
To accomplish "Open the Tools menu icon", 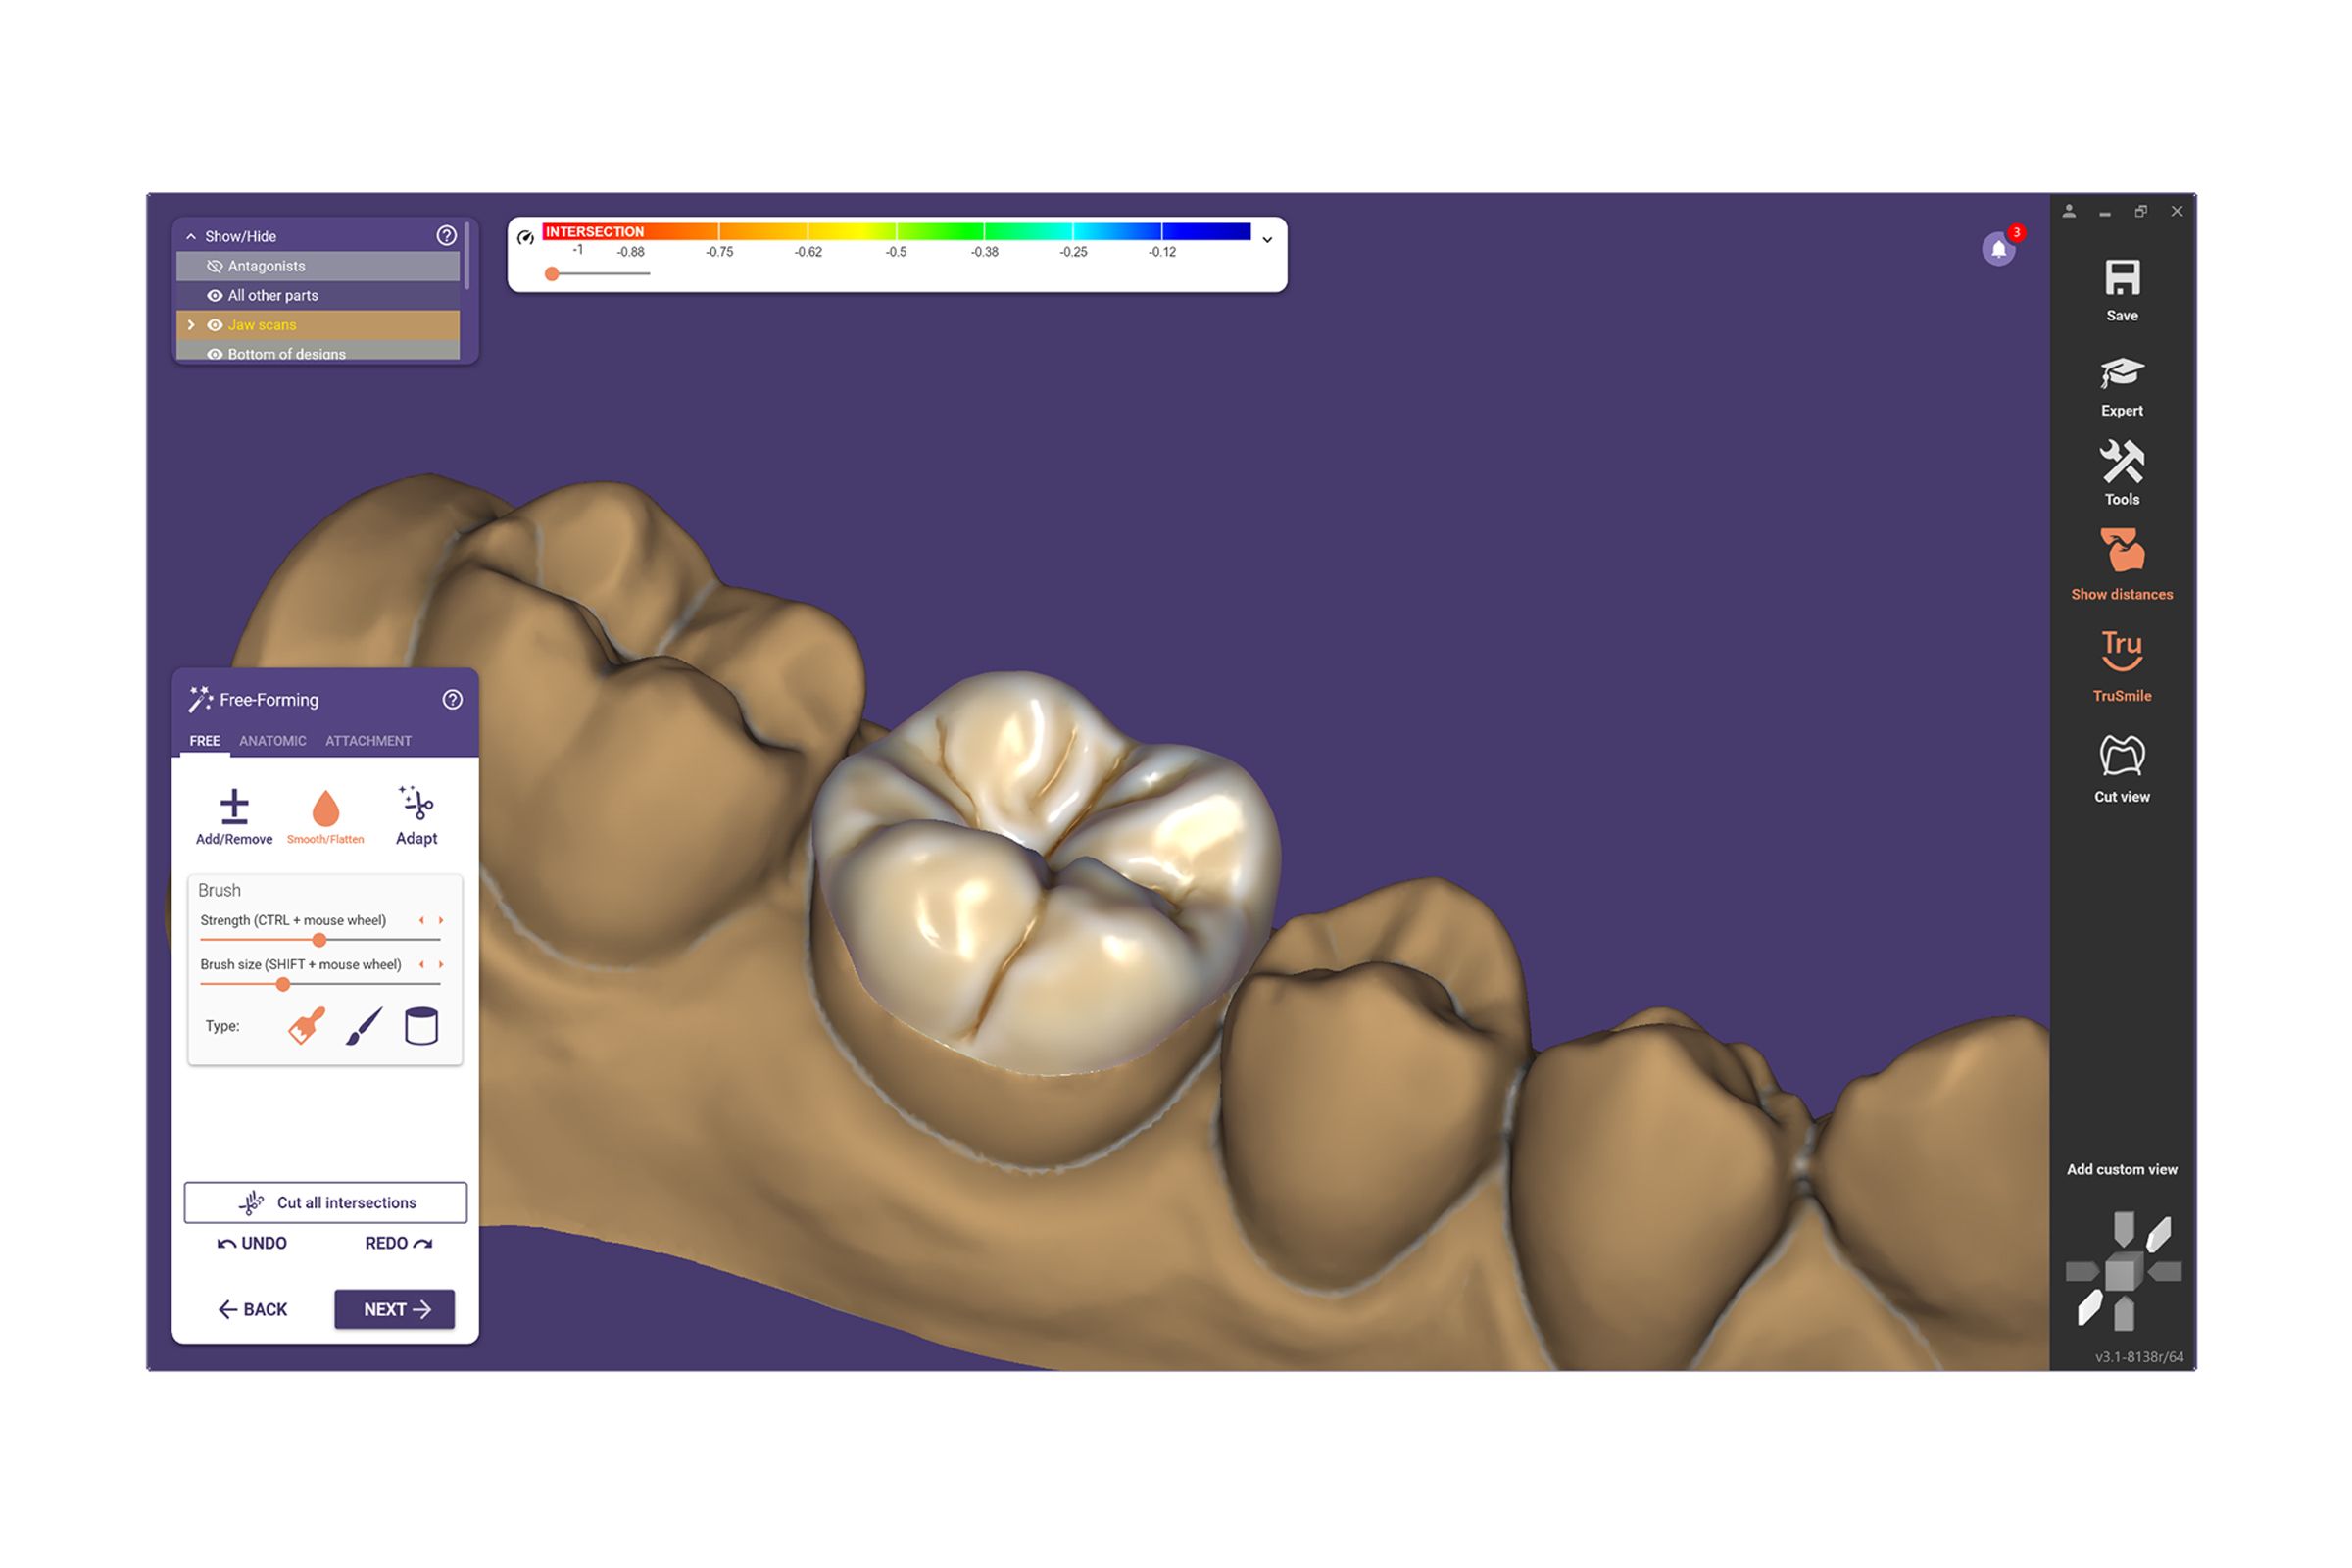I will (2121, 462).
